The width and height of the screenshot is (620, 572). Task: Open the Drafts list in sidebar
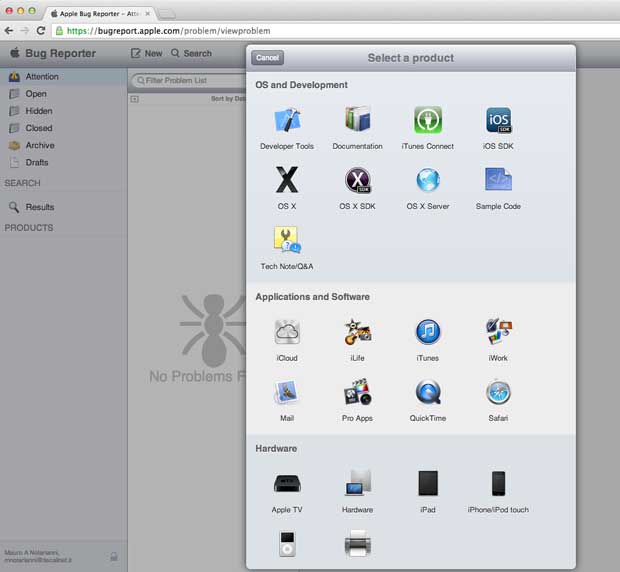pos(63,162)
